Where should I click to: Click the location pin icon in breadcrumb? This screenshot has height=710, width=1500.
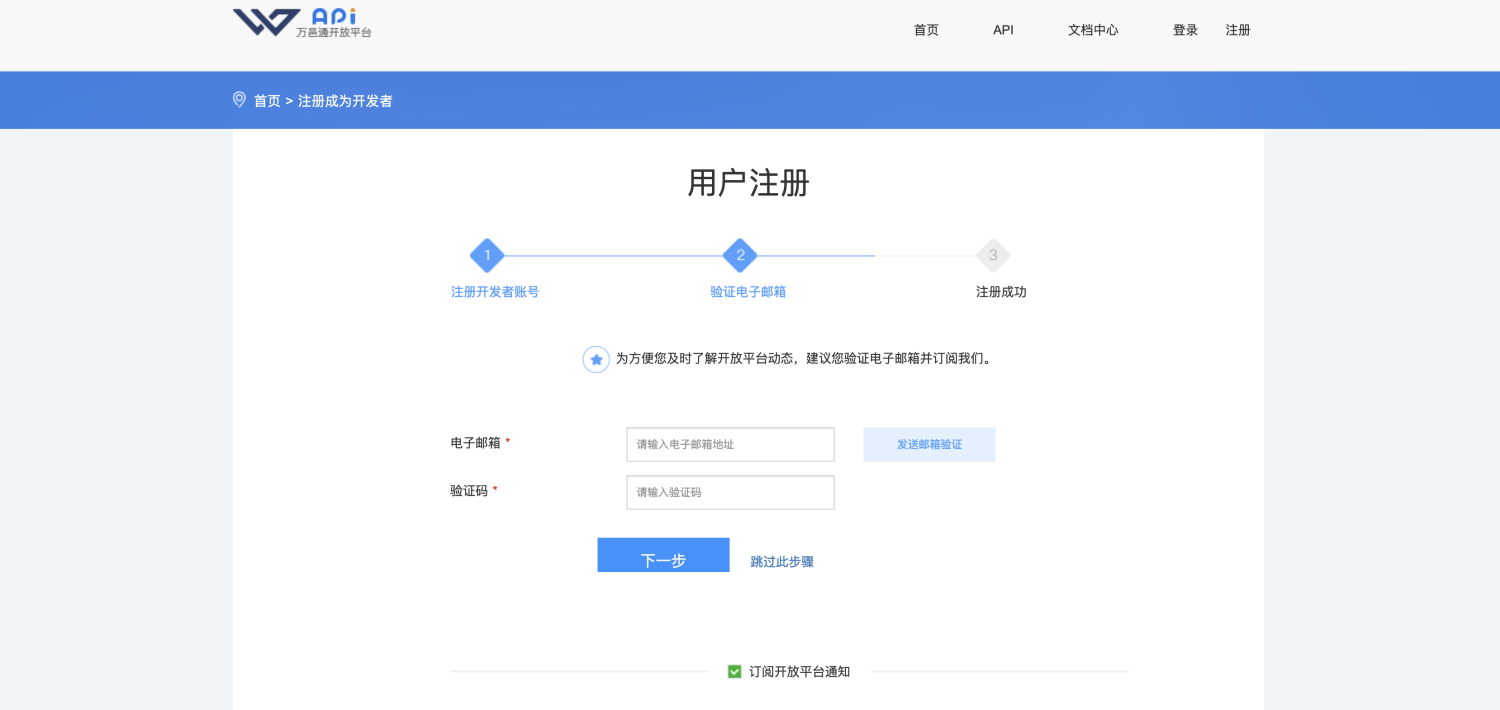tap(239, 100)
